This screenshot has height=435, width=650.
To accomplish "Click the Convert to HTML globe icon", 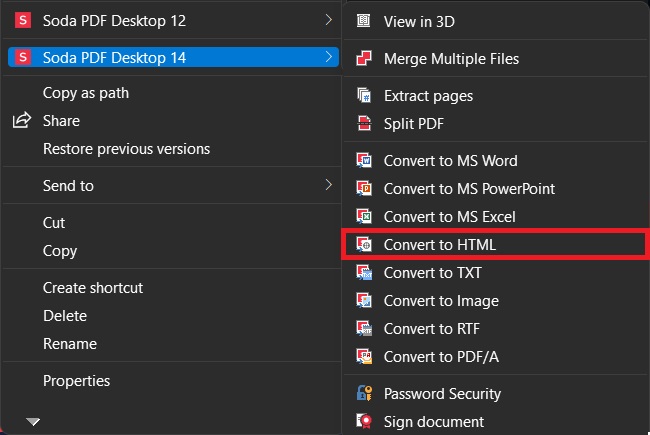I will tap(364, 245).
